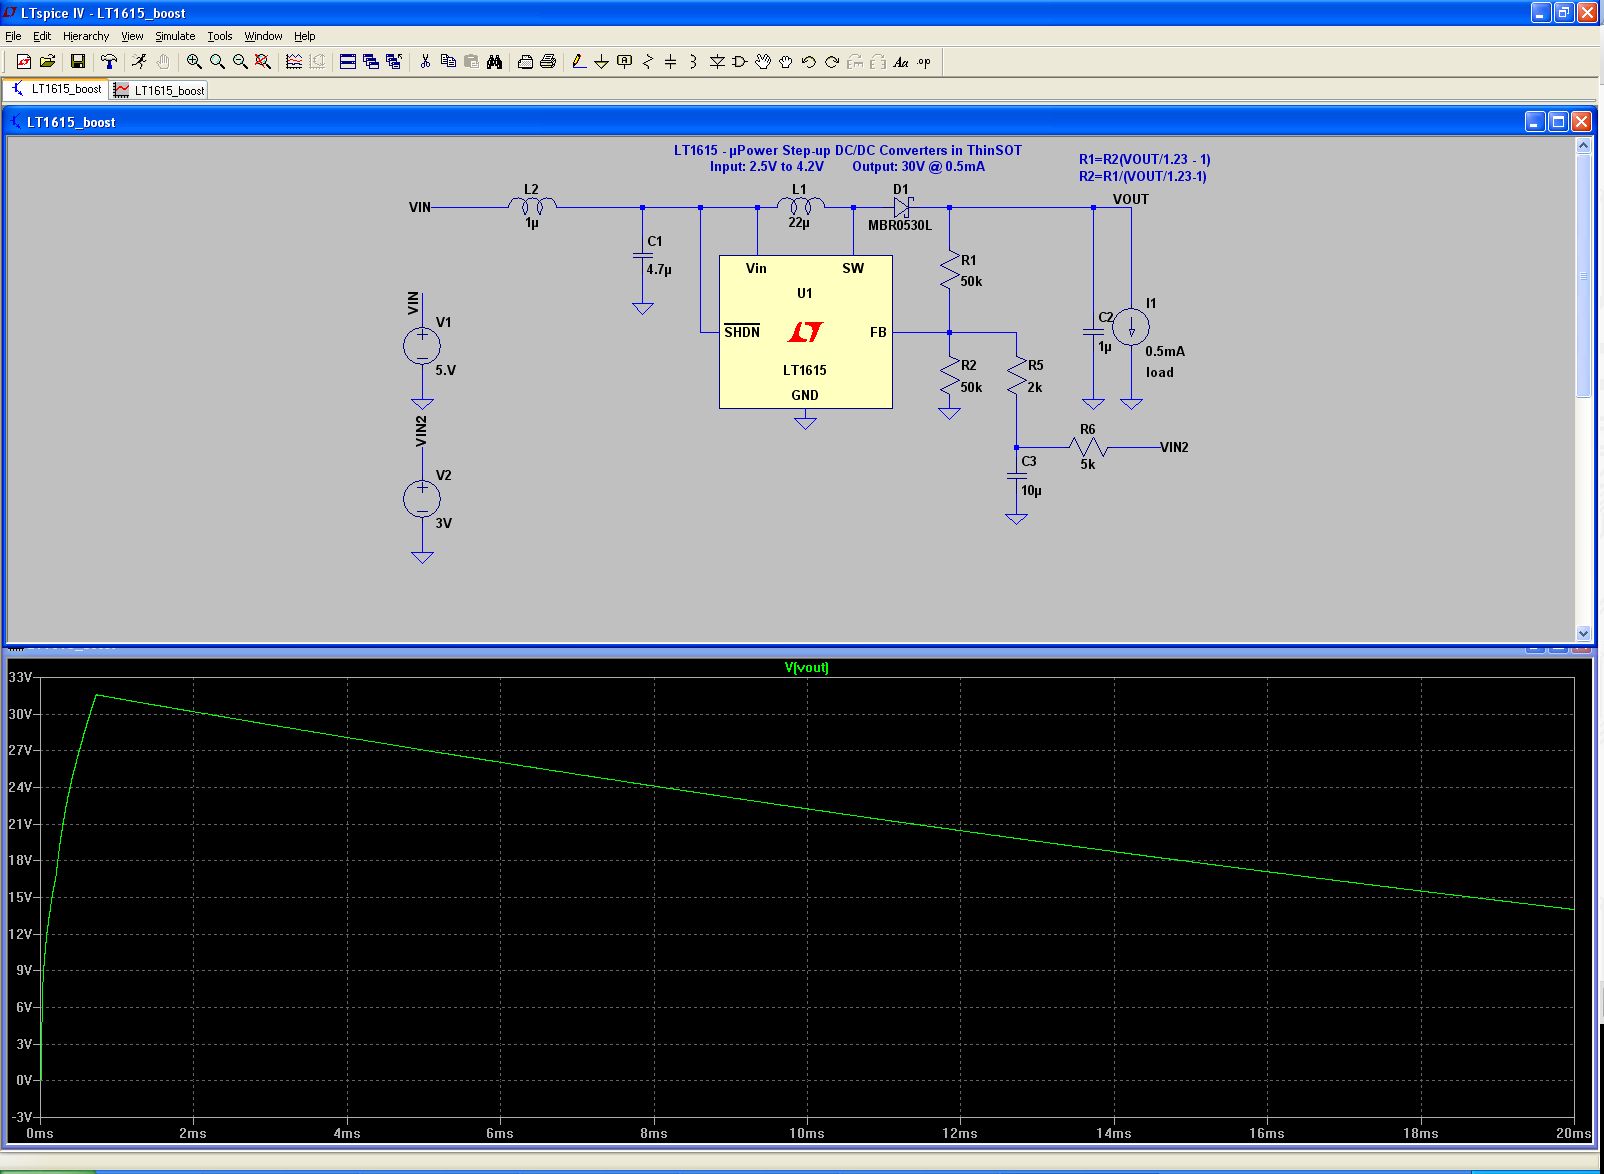The height and width of the screenshot is (1174, 1604).
Task: Open the Simulate menu
Action: pos(175,36)
